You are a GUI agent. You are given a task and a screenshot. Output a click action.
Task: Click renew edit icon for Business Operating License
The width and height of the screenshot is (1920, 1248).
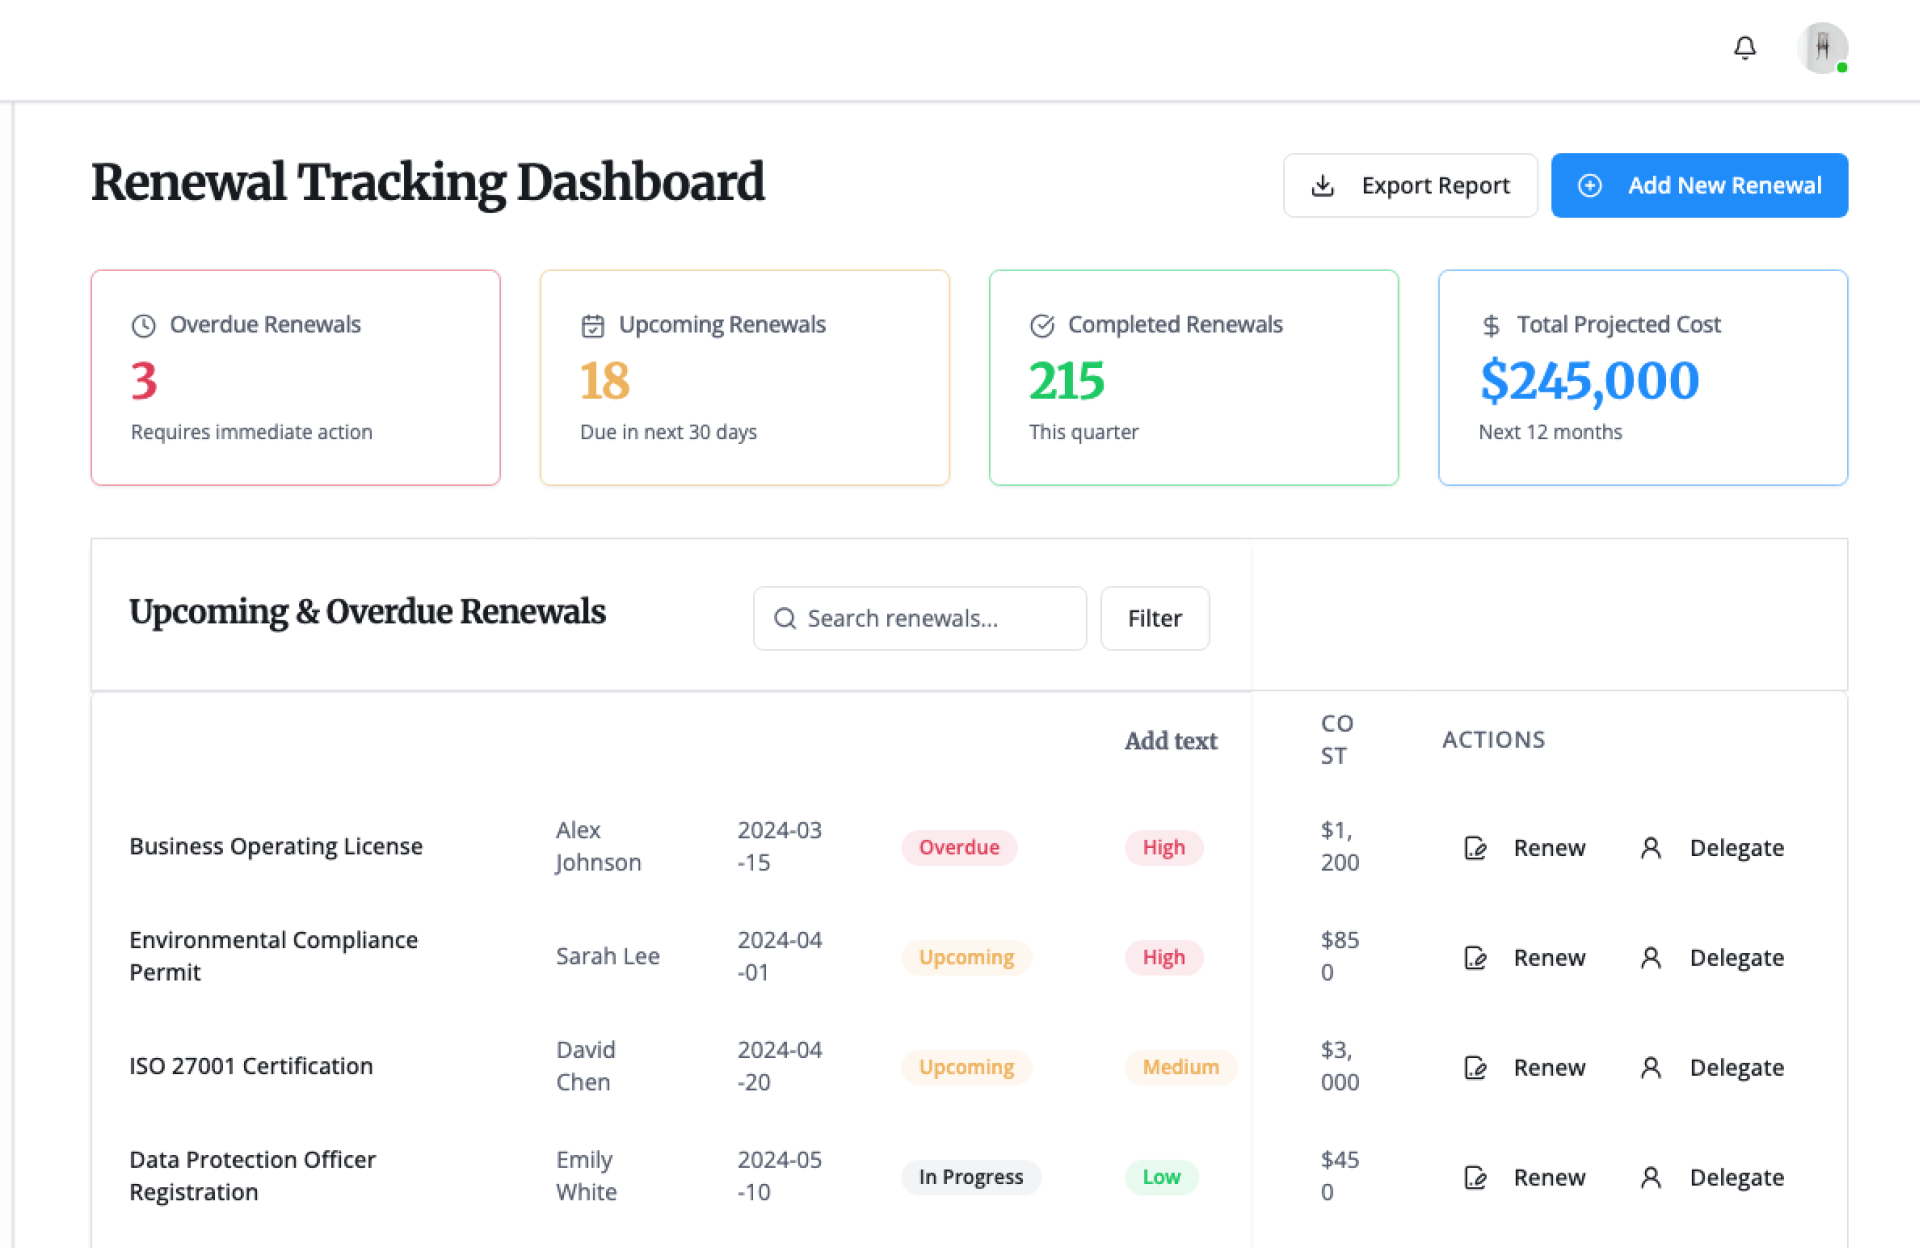tap(1475, 848)
